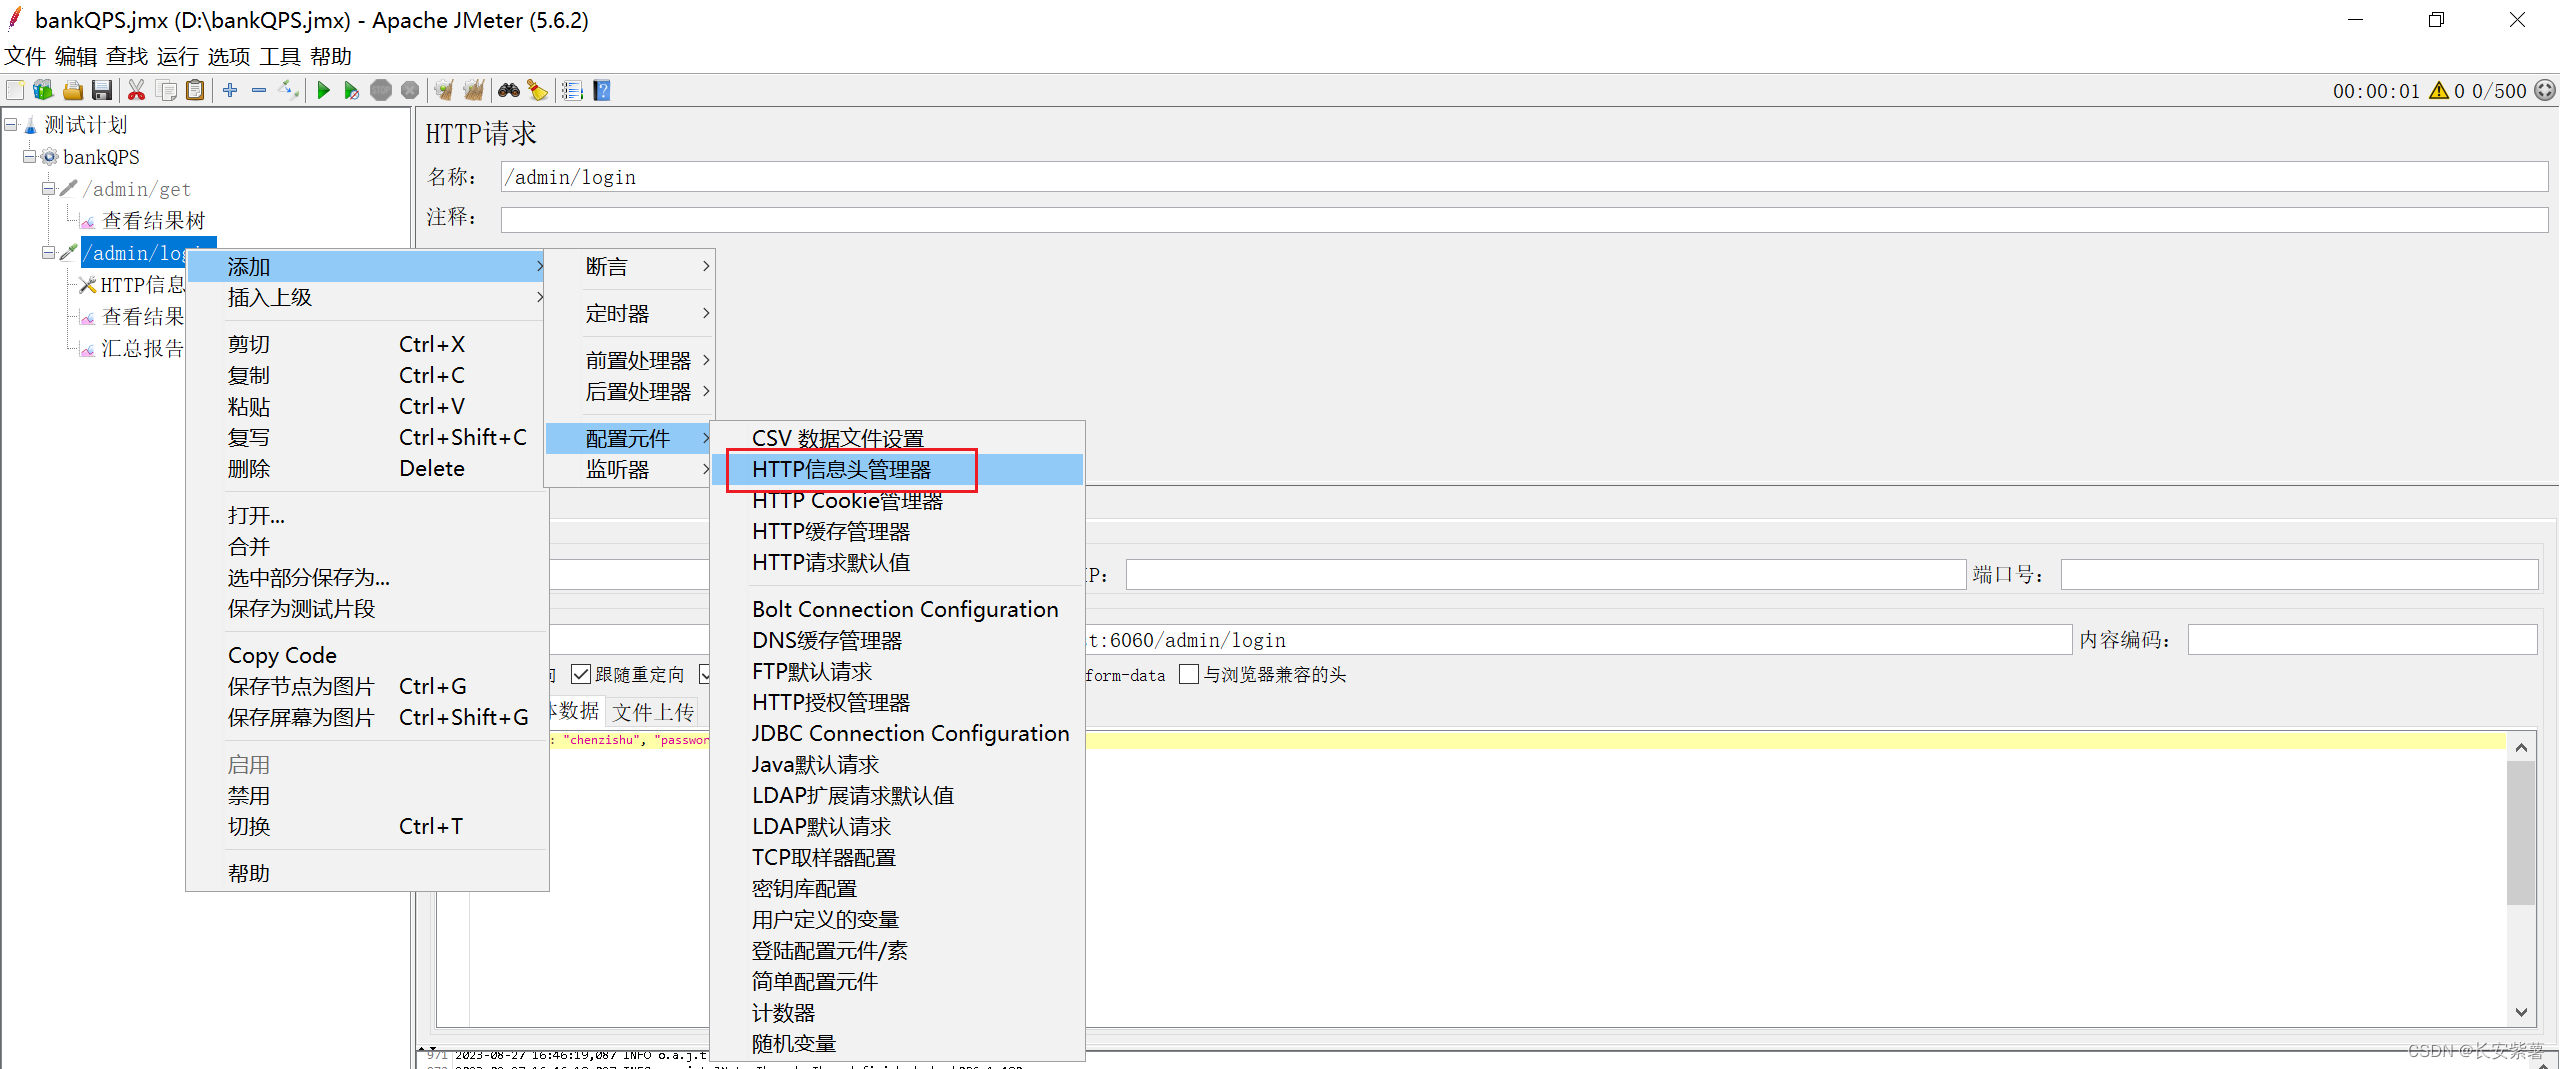The height and width of the screenshot is (1069, 2560).
Task: Click Start no pauses icon
Action: coord(352,91)
